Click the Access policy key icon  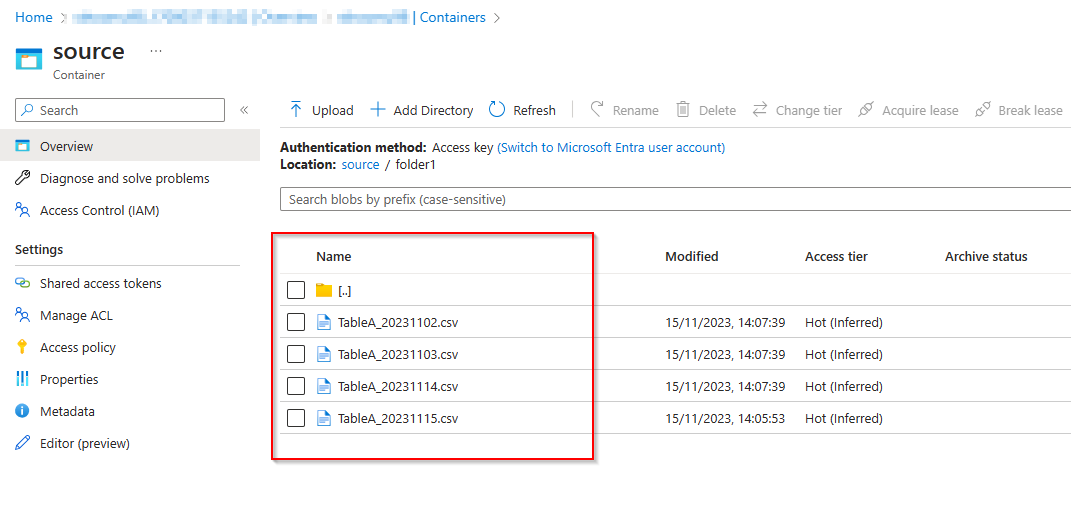click(23, 347)
